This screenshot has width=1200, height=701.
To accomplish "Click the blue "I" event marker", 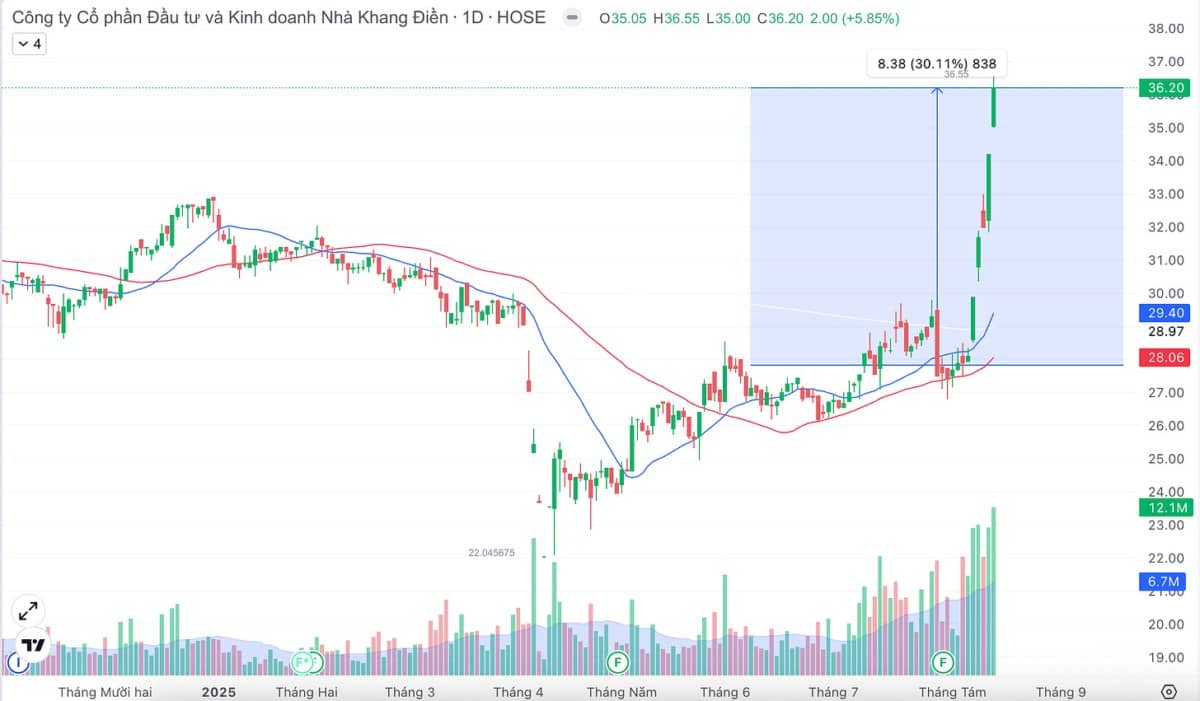I will (x=15, y=662).
